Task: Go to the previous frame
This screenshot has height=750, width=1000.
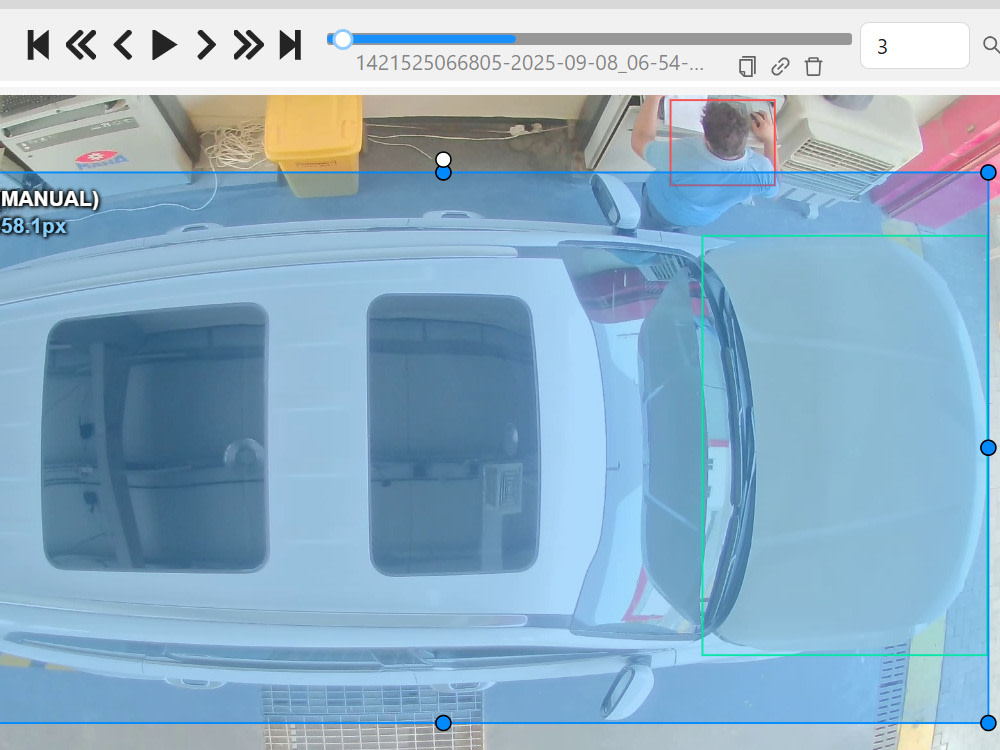Action: point(123,45)
